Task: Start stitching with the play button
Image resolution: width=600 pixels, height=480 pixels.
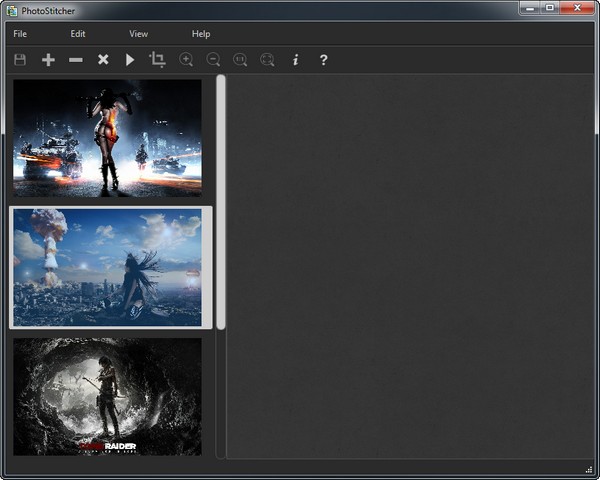Action: (130, 60)
